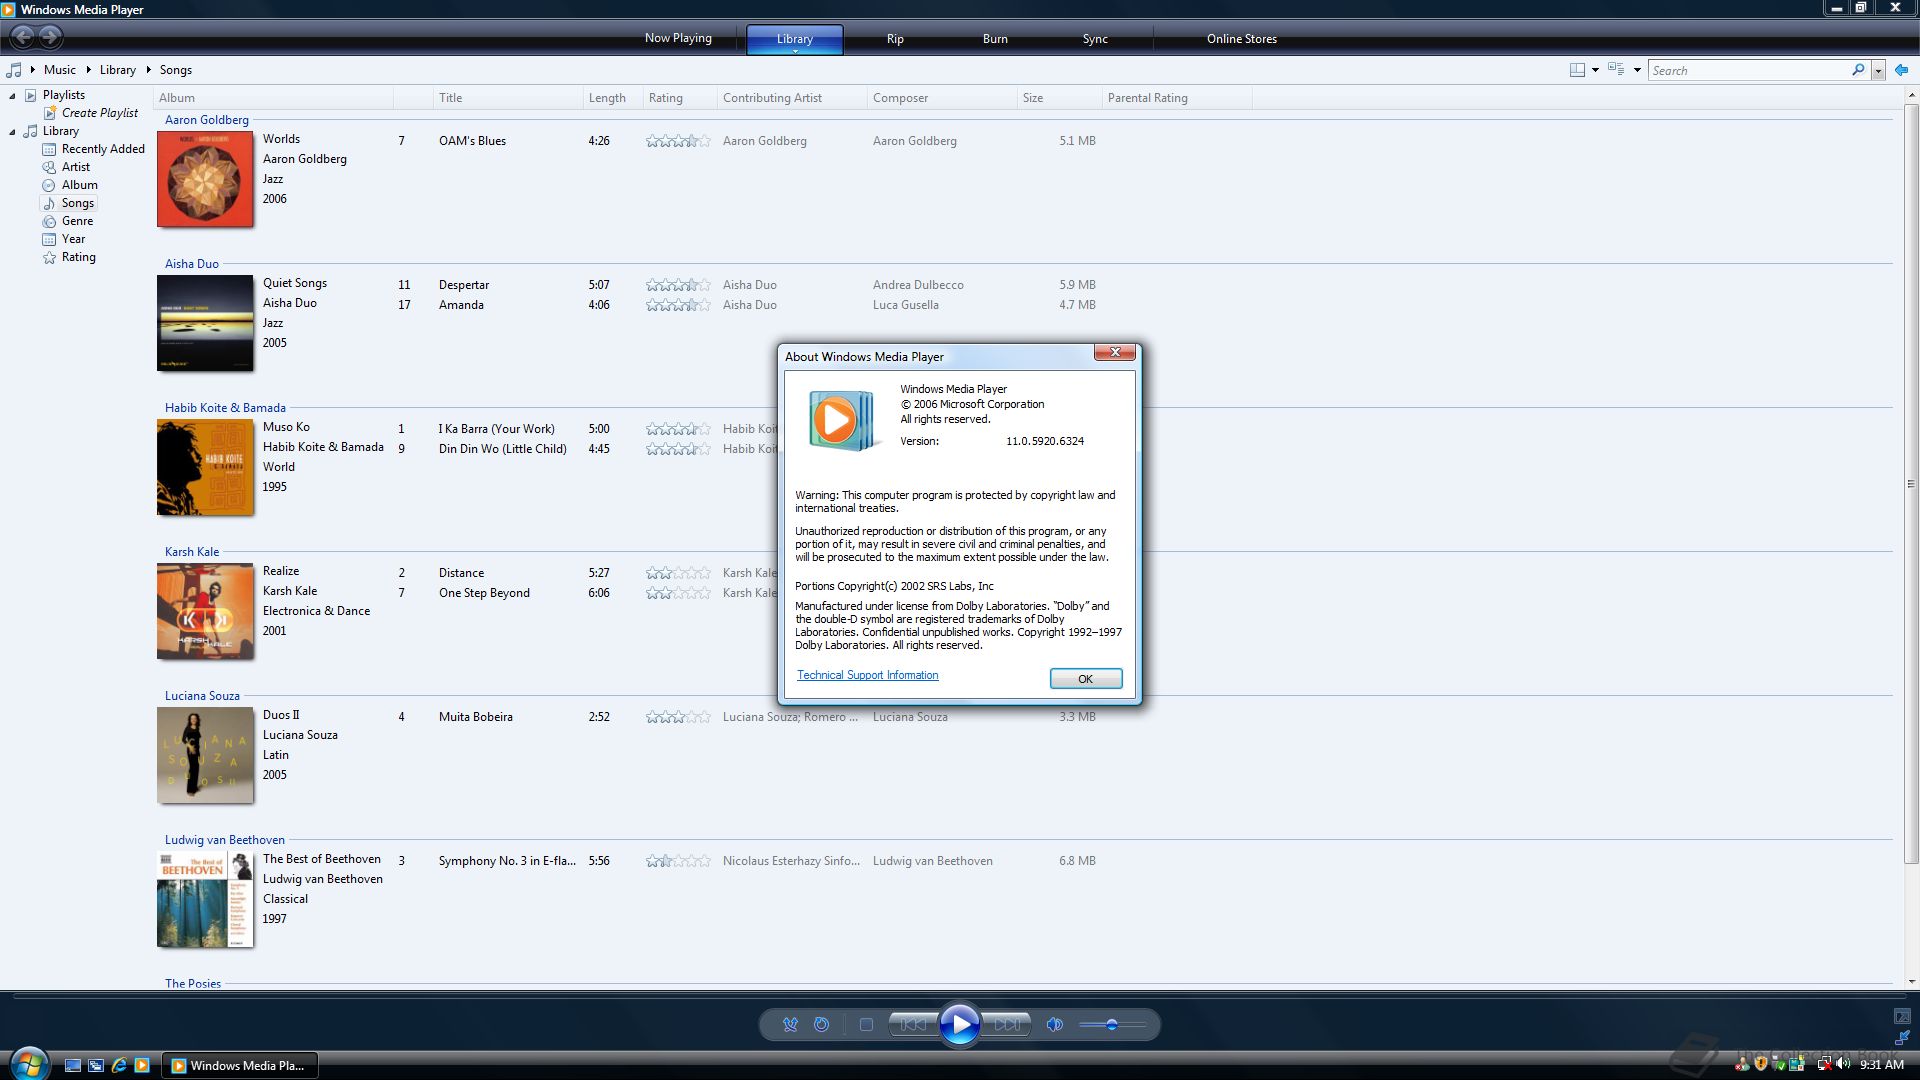Adjust the volume slider handle
The width and height of the screenshot is (1920, 1080).
tap(1111, 1024)
